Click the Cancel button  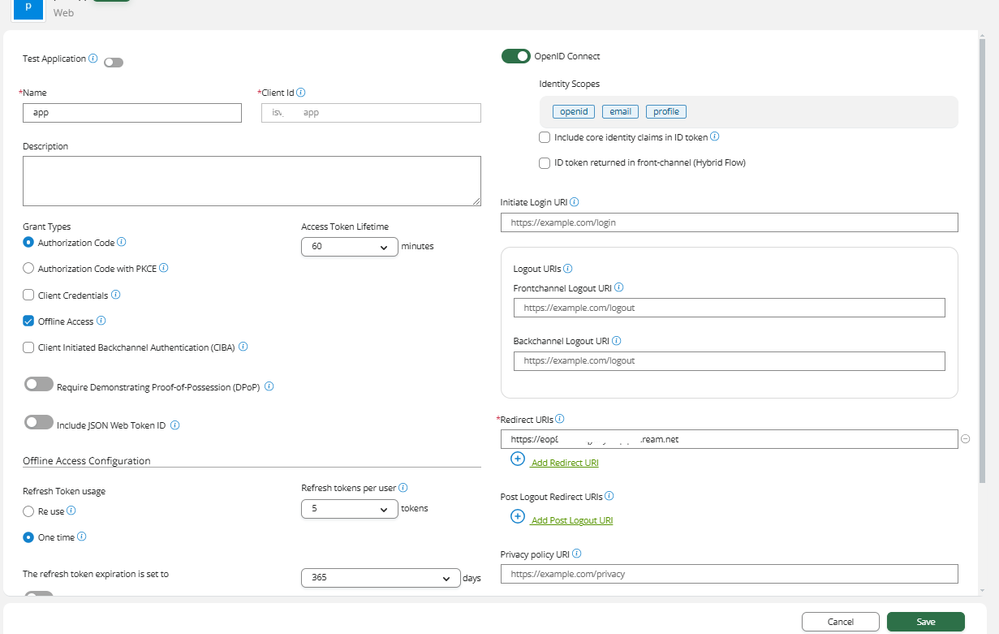click(840, 622)
